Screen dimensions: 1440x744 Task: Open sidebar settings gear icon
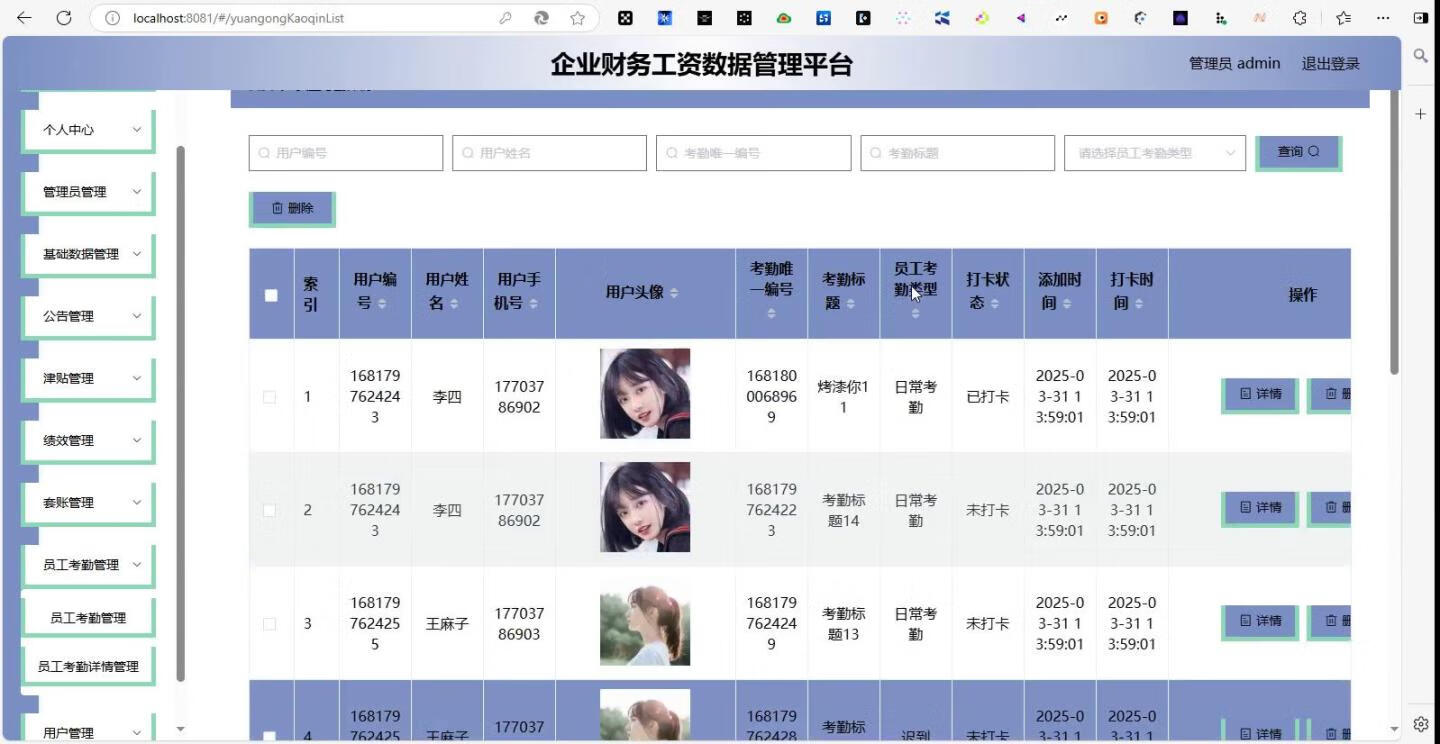[x=1421, y=724]
